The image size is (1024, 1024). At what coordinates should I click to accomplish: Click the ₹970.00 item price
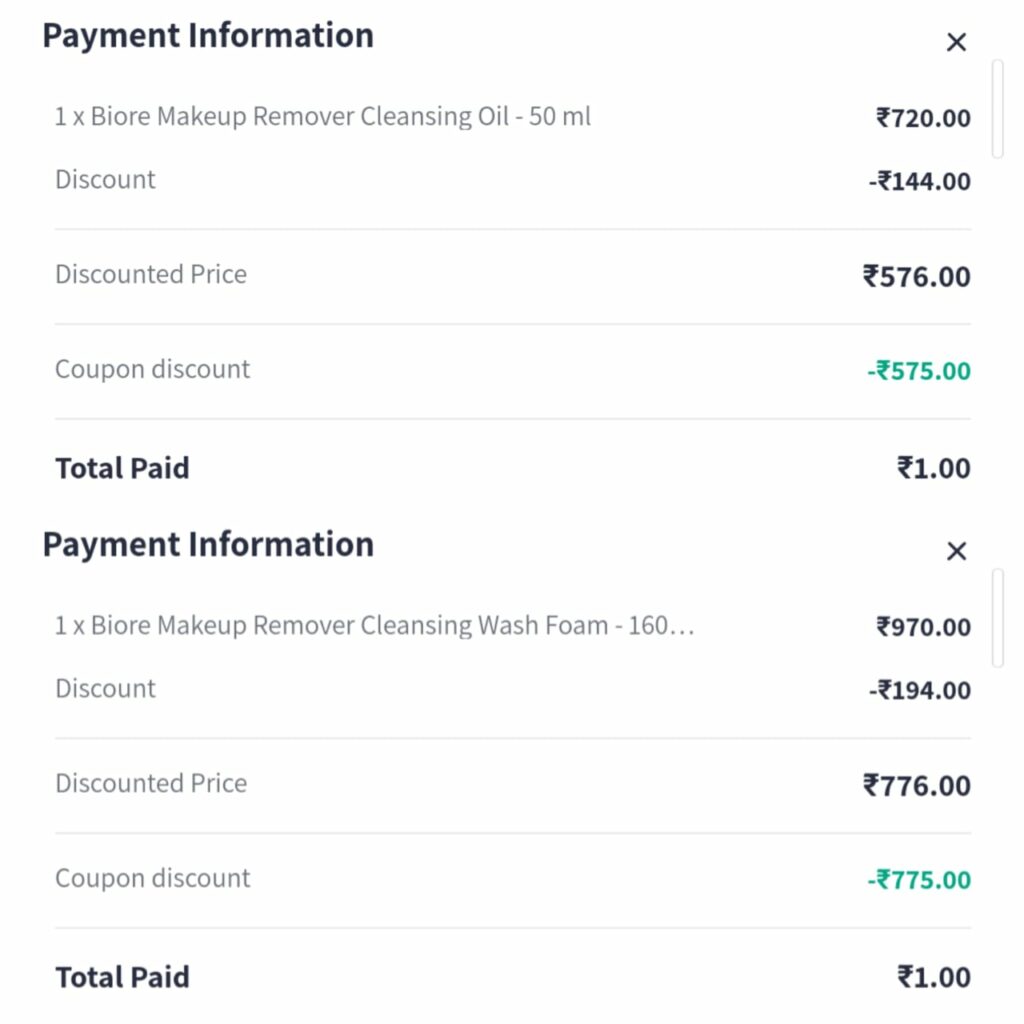tap(923, 627)
